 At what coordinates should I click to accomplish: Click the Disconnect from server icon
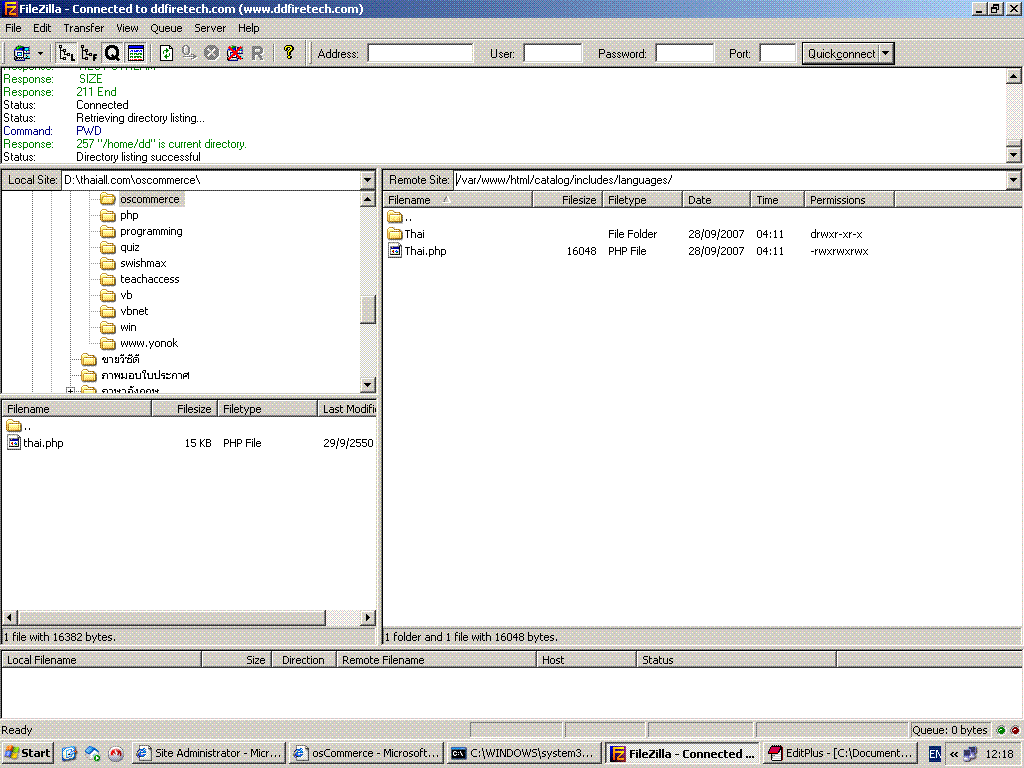(x=234, y=53)
